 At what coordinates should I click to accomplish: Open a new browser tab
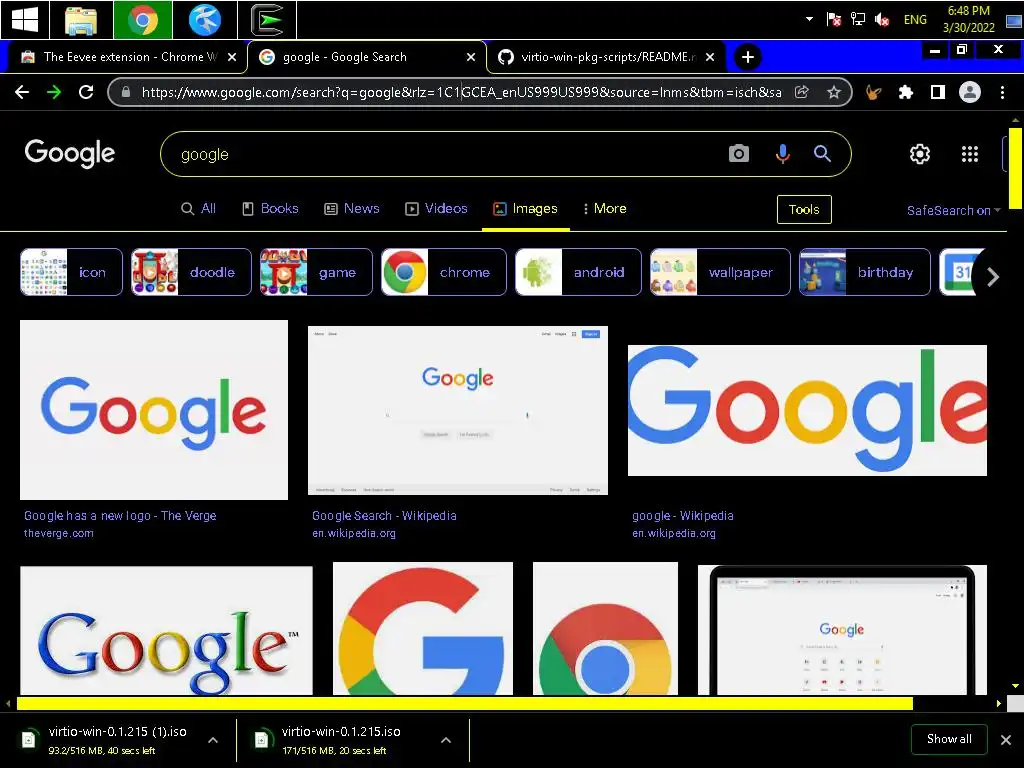[748, 57]
